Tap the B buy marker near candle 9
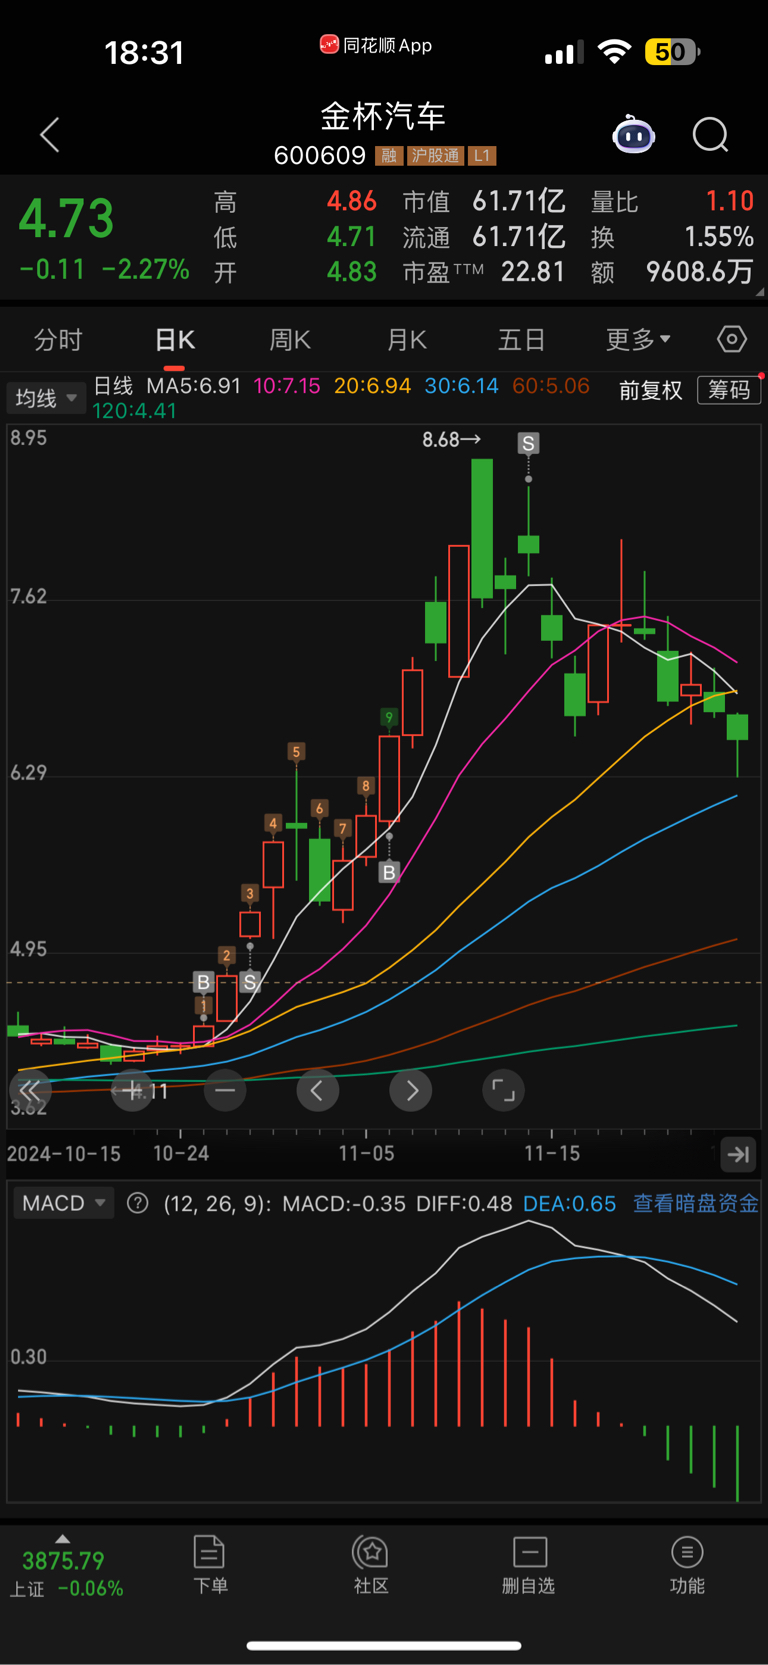Viewport: 768px width, 1665px height. (x=389, y=872)
